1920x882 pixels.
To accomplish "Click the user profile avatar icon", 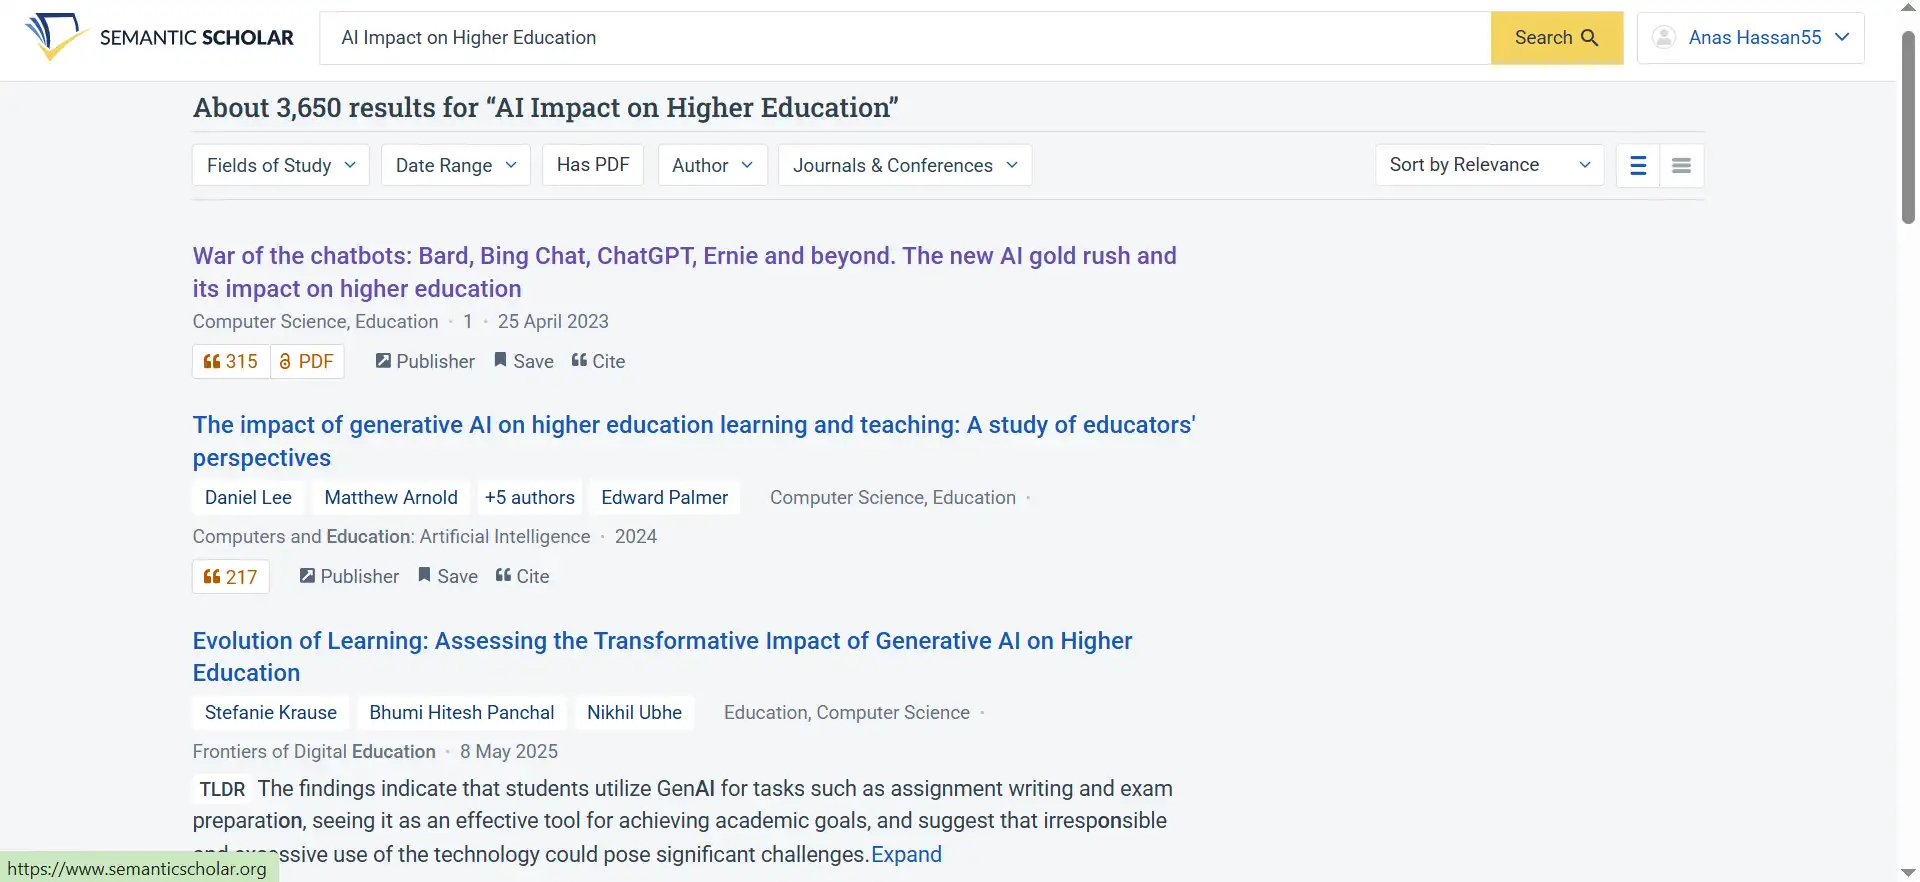I will (x=1664, y=37).
